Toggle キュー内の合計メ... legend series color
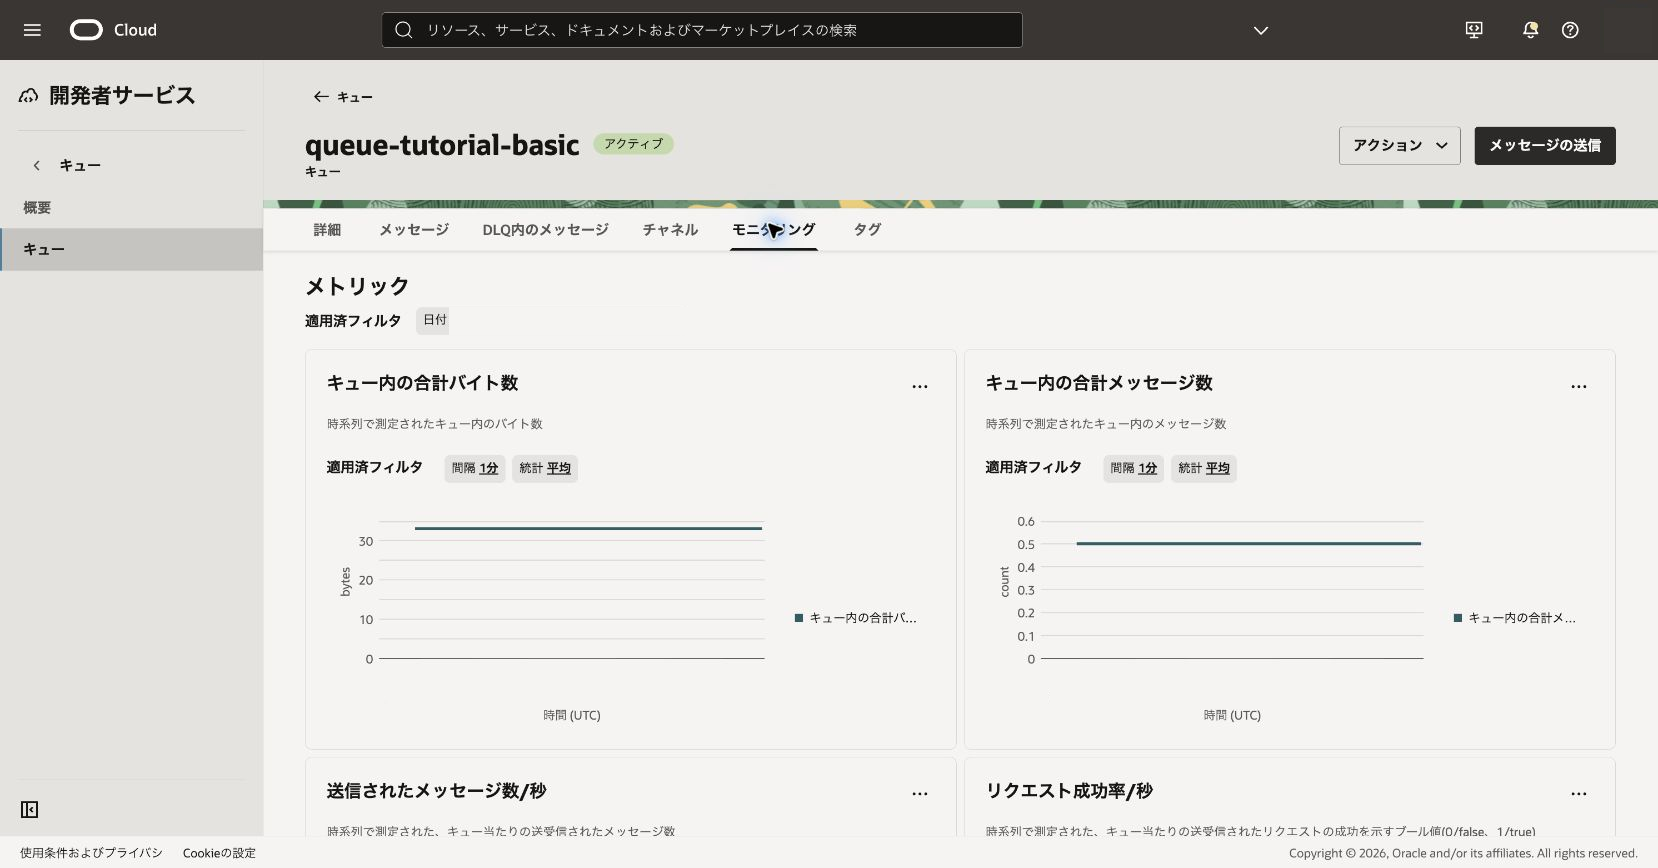The image size is (1658, 868). point(1458,618)
